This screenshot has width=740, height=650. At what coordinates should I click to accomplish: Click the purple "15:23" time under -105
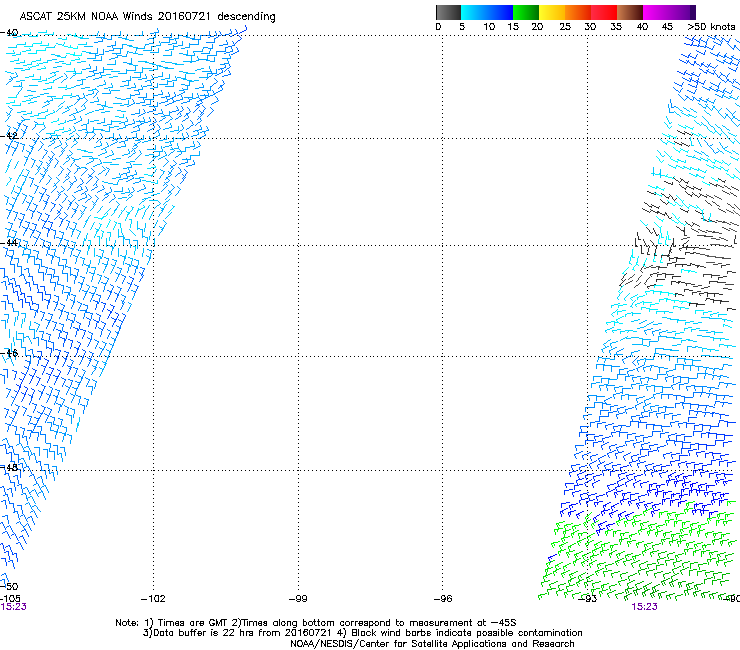click(13, 607)
